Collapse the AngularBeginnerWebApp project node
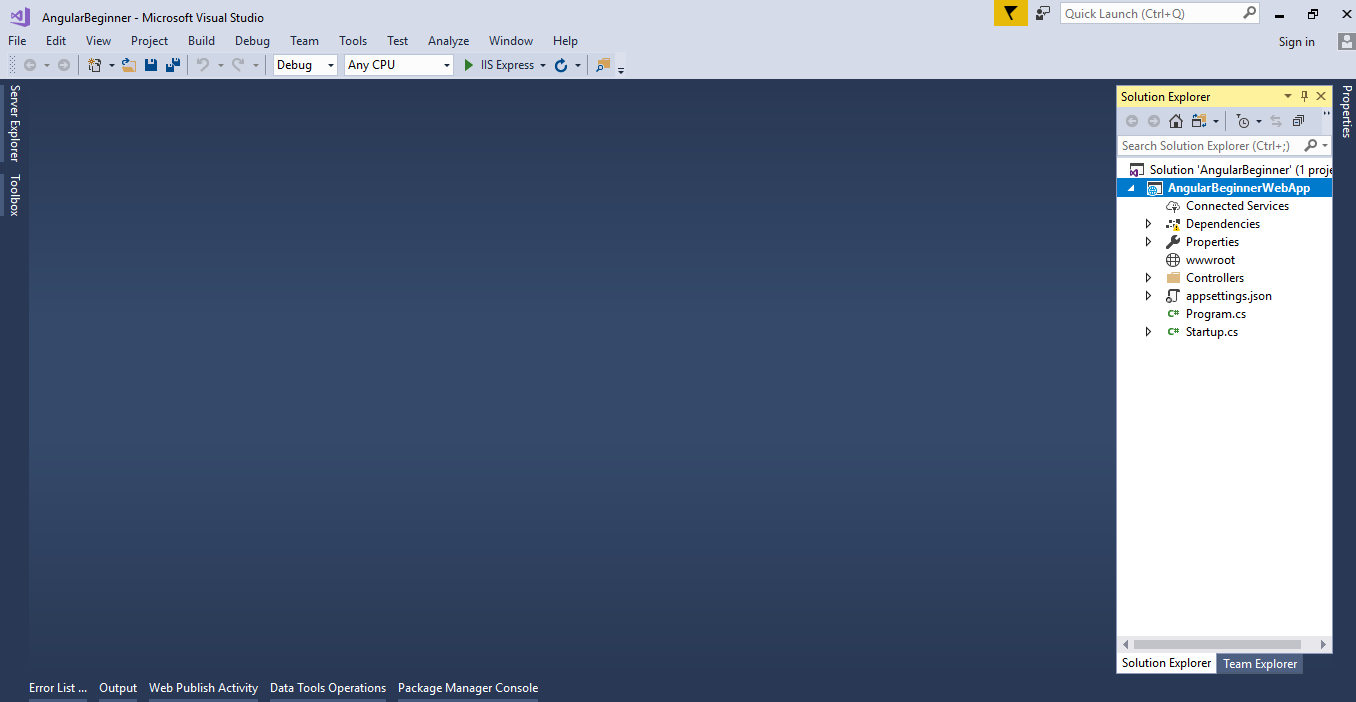 pyautogui.click(x=1131, y=188)
